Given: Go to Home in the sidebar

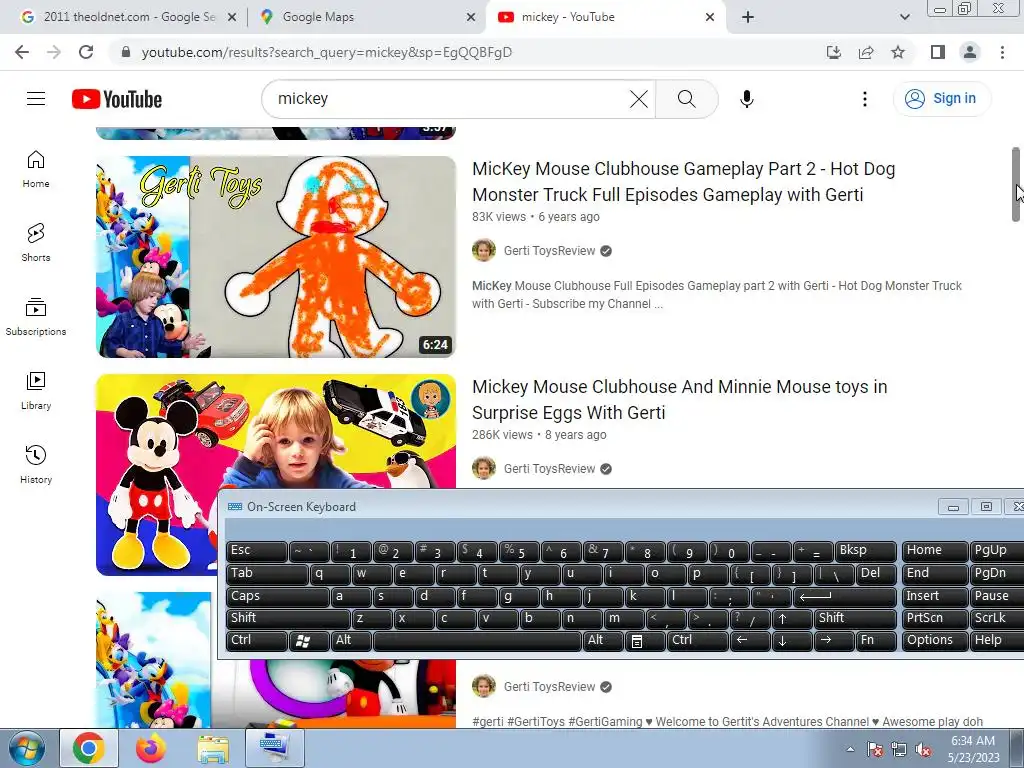Looking at the screenshot, I should pyautogui.click(x=36, y=169).
